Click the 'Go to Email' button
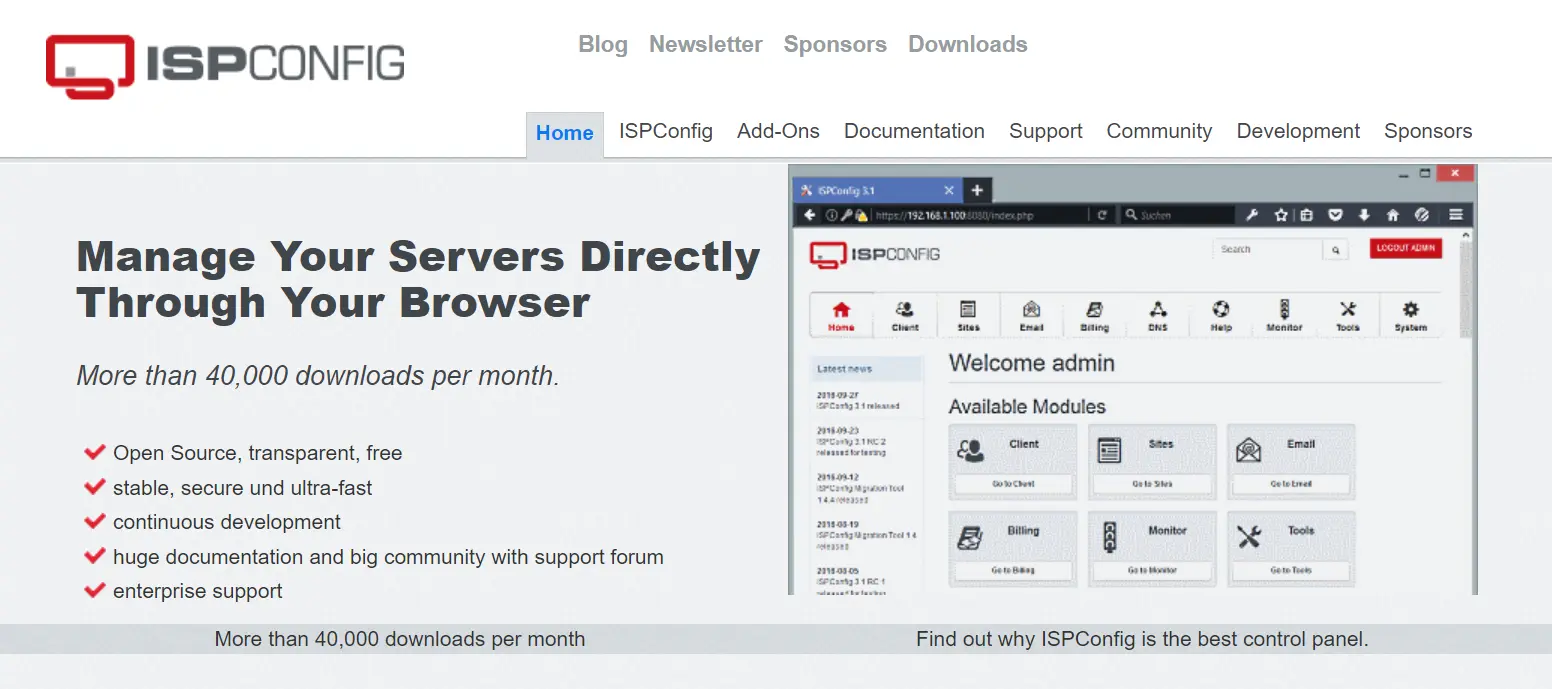1552x689 pixels. (1291, 484)
